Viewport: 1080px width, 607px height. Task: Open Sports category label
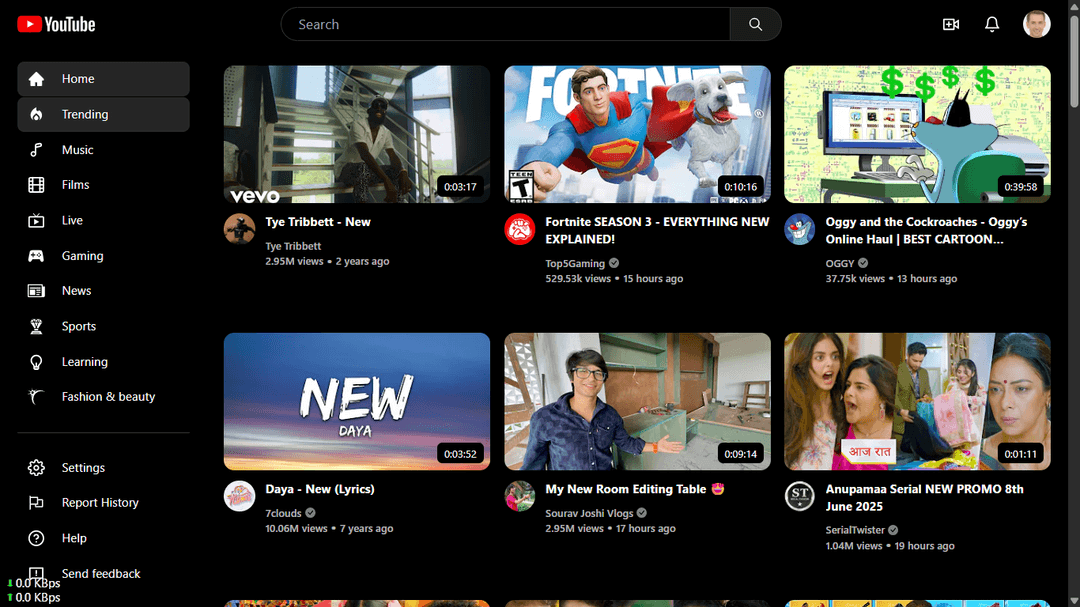point(79,327)
